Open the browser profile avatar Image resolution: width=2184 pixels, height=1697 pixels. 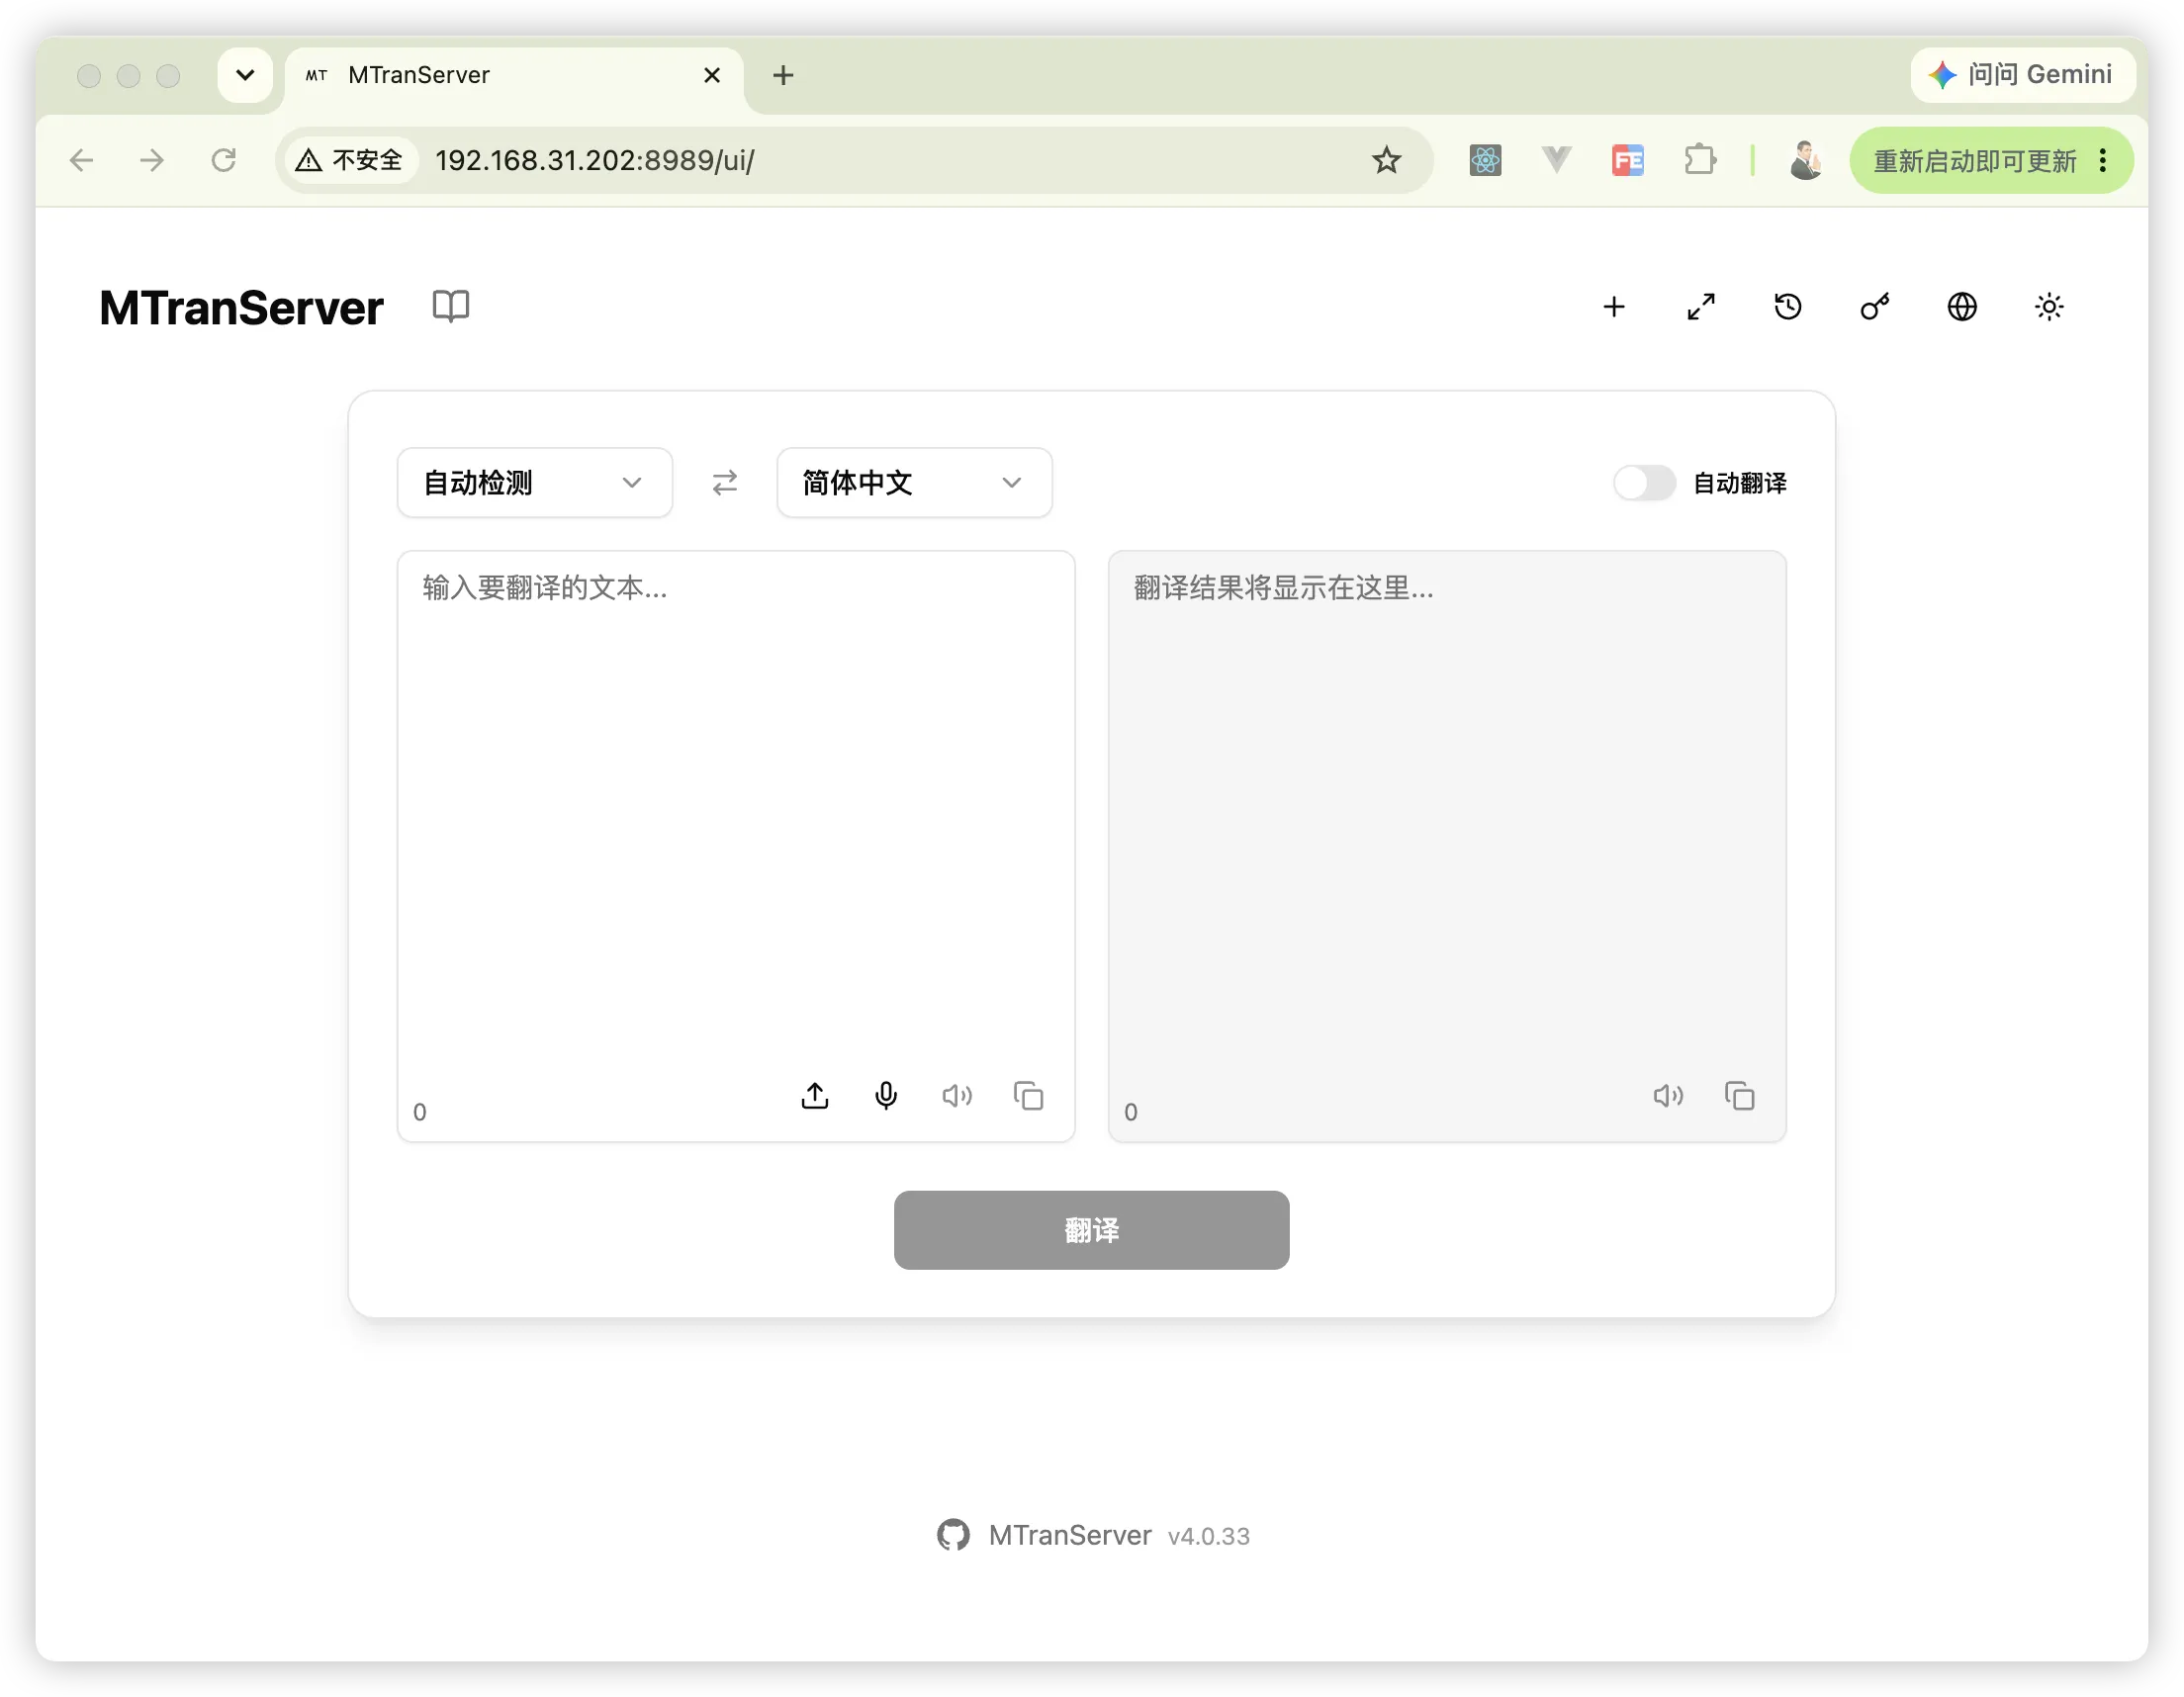coord(1805,160)
